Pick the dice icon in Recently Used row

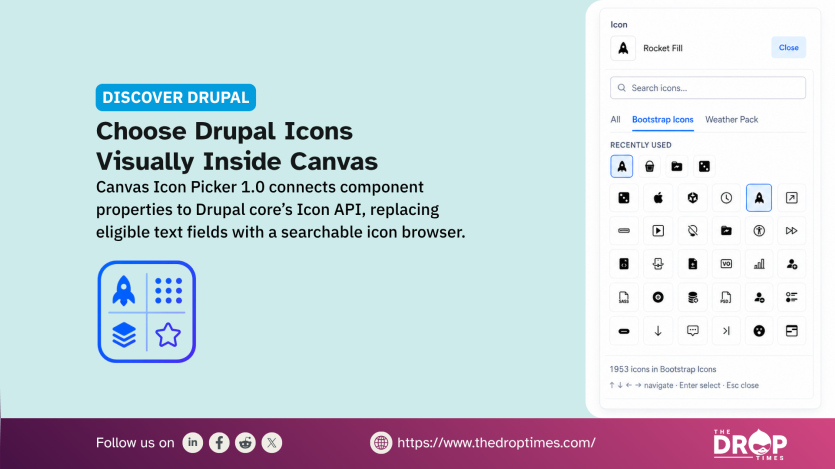pyautogui.click(x=705, y=166)
